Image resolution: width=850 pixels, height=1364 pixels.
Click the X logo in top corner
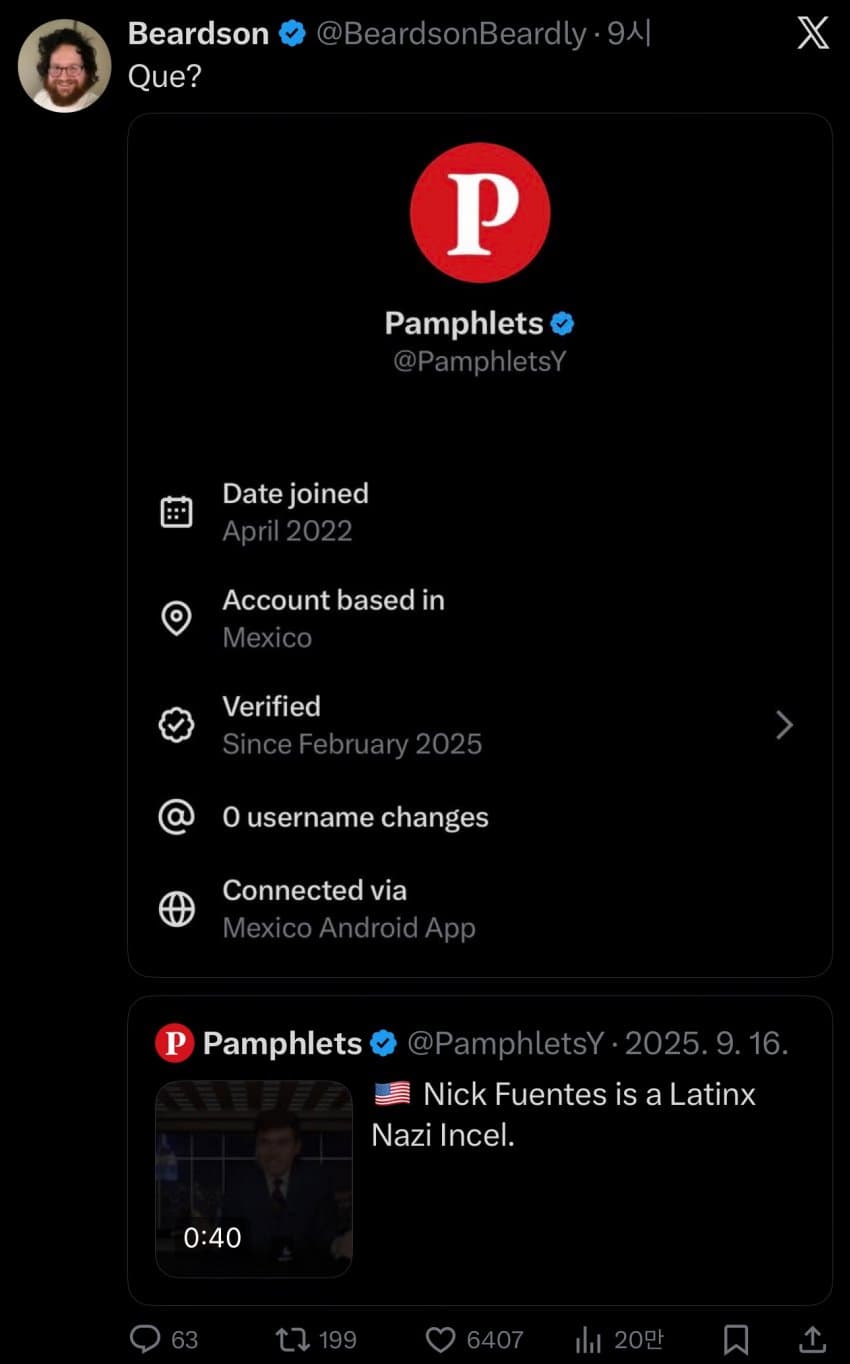812,34
